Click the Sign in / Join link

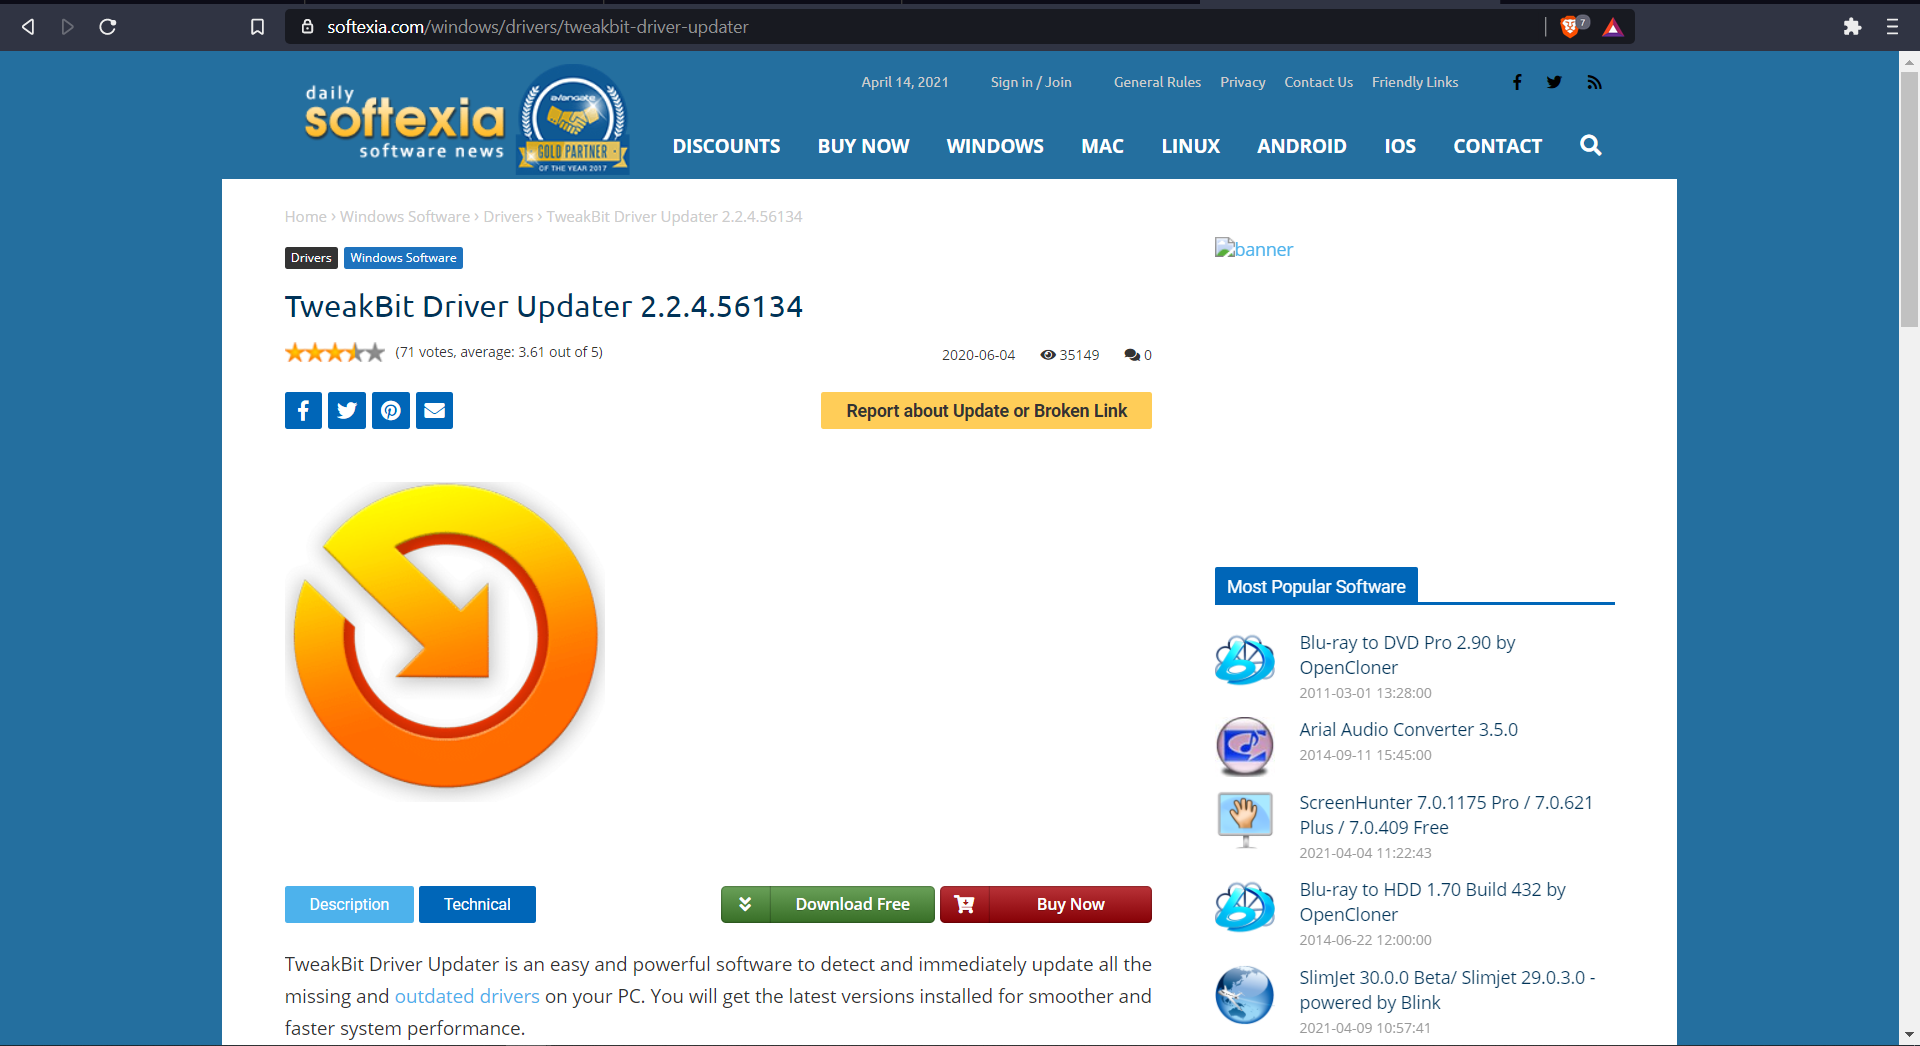1031,82
